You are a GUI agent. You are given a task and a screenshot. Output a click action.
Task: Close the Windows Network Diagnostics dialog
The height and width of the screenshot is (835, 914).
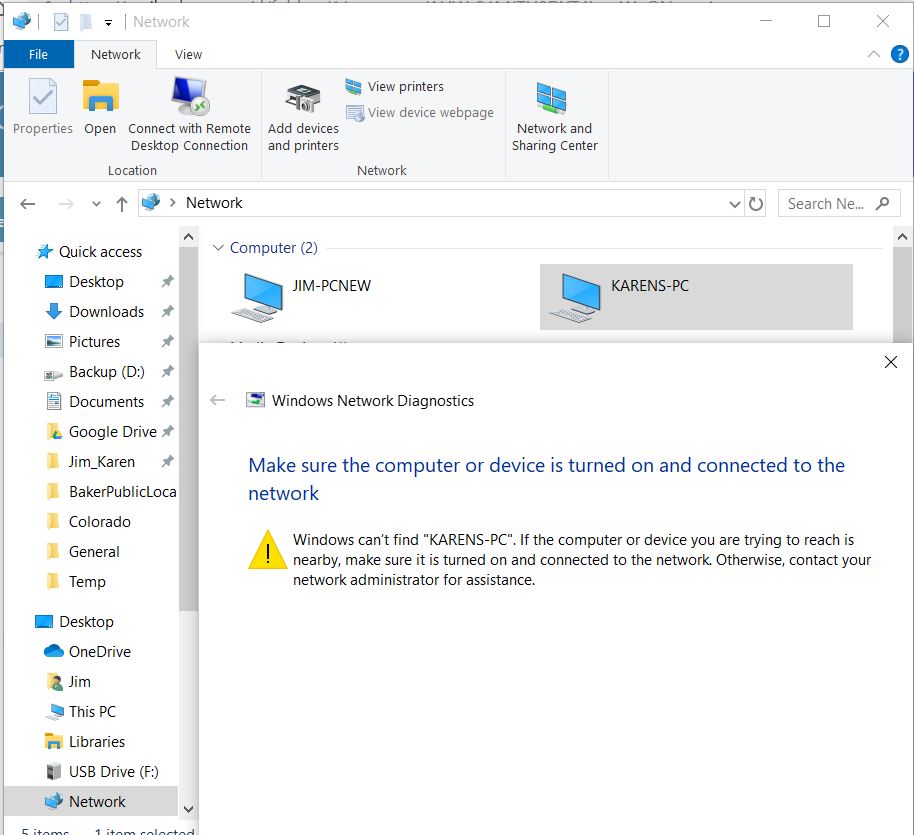point(890,362)
